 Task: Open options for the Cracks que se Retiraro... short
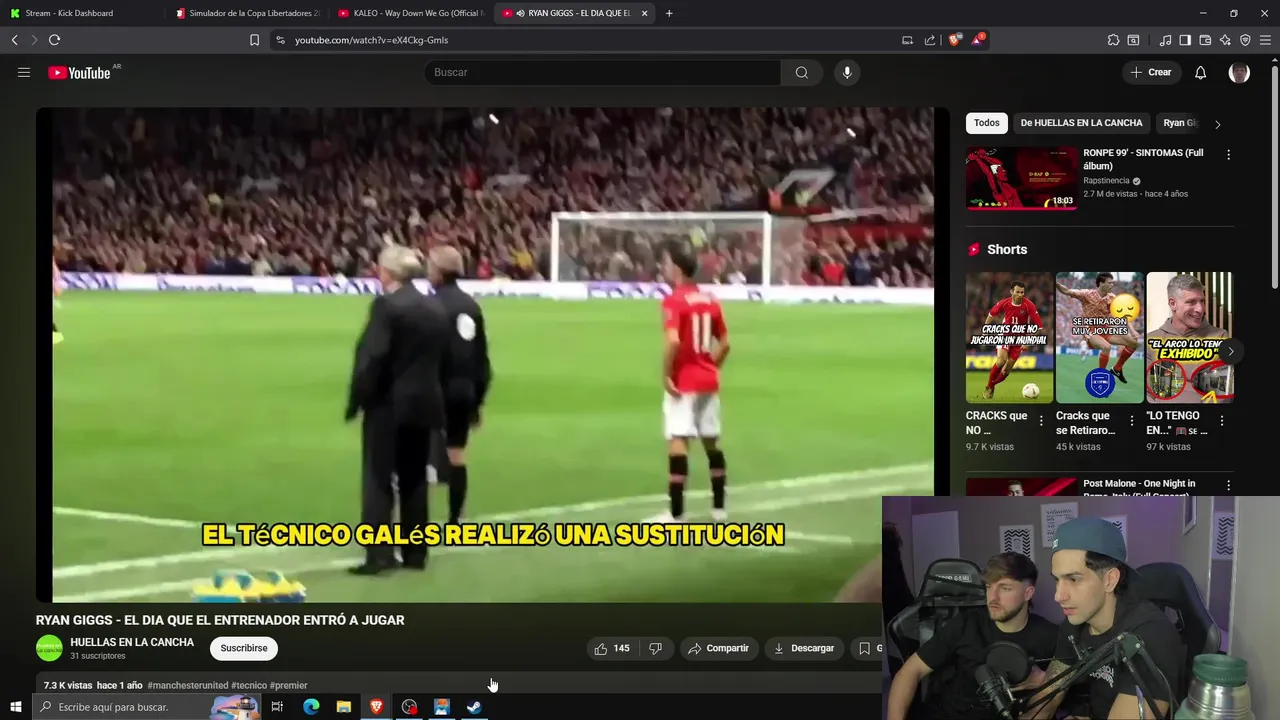1131,421
